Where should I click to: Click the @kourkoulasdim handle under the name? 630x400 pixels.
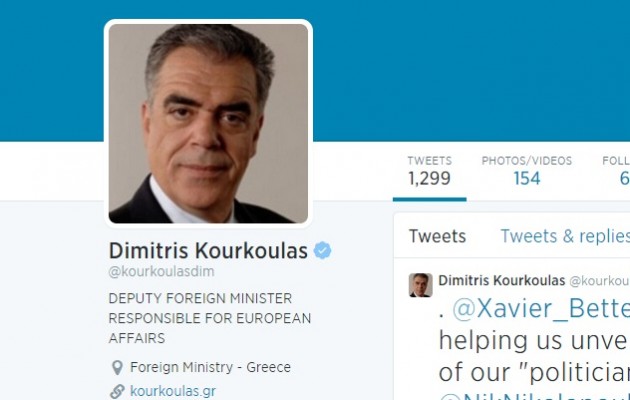pos(162,271)
